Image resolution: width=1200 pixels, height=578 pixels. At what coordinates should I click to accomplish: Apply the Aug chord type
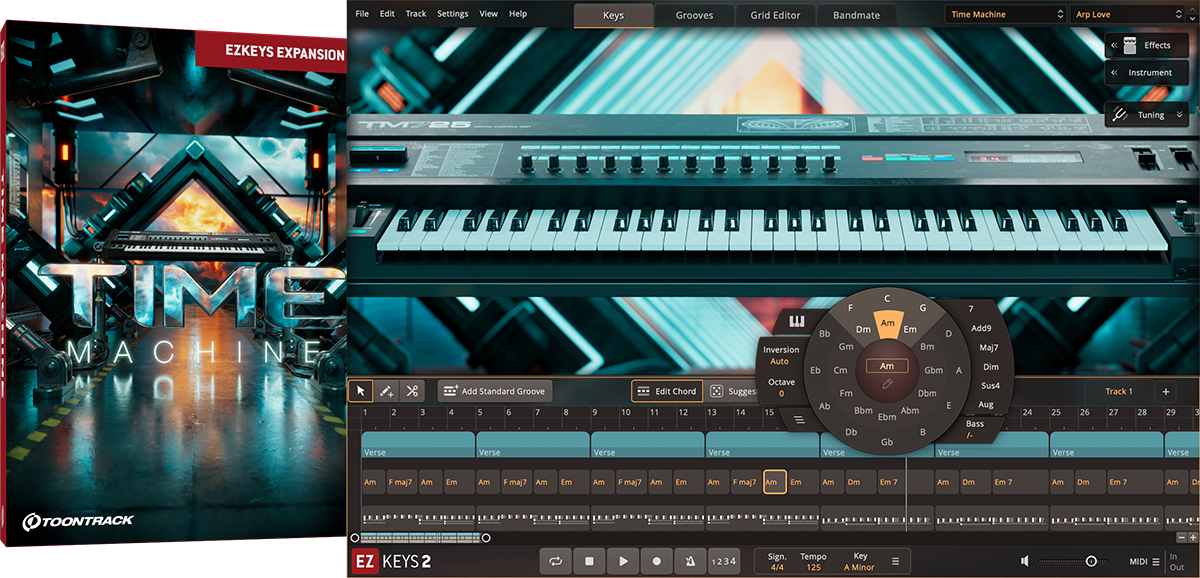[x=986, y=404]
